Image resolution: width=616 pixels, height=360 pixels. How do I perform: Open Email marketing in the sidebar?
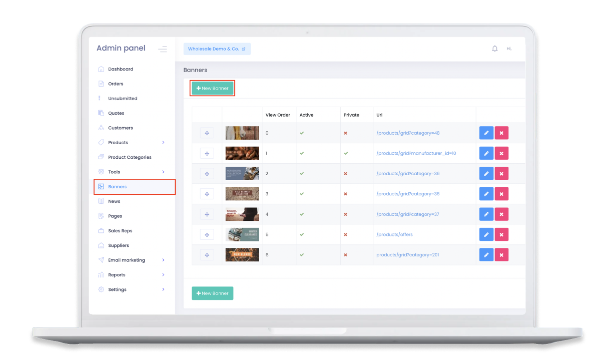click(126, 260)
